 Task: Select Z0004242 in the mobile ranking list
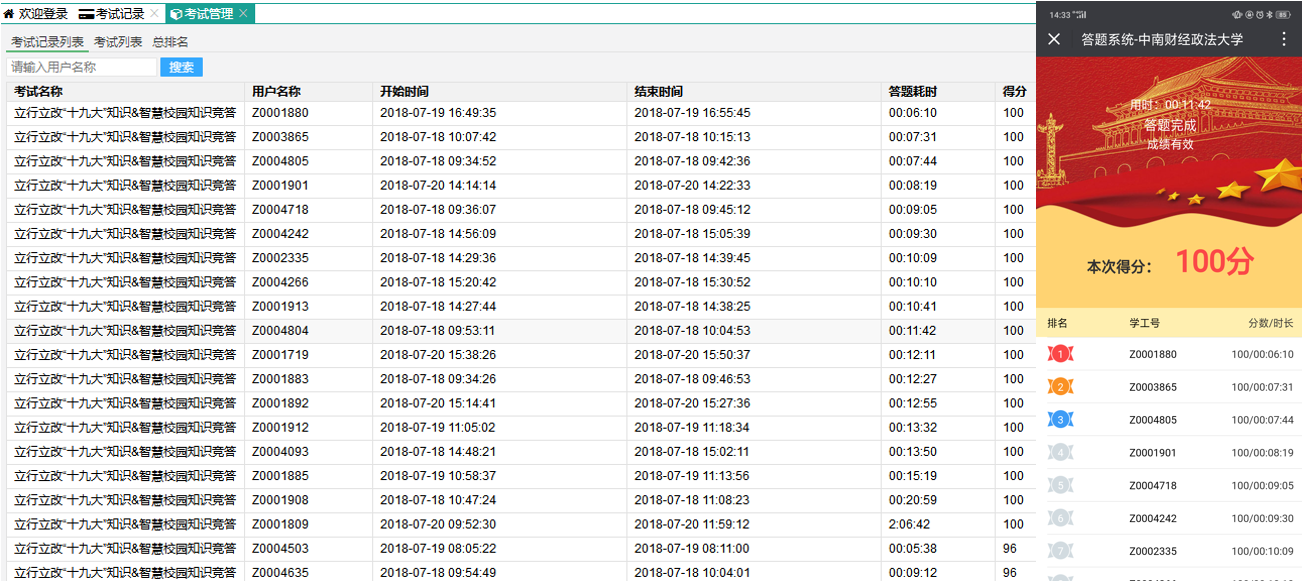1153,518
